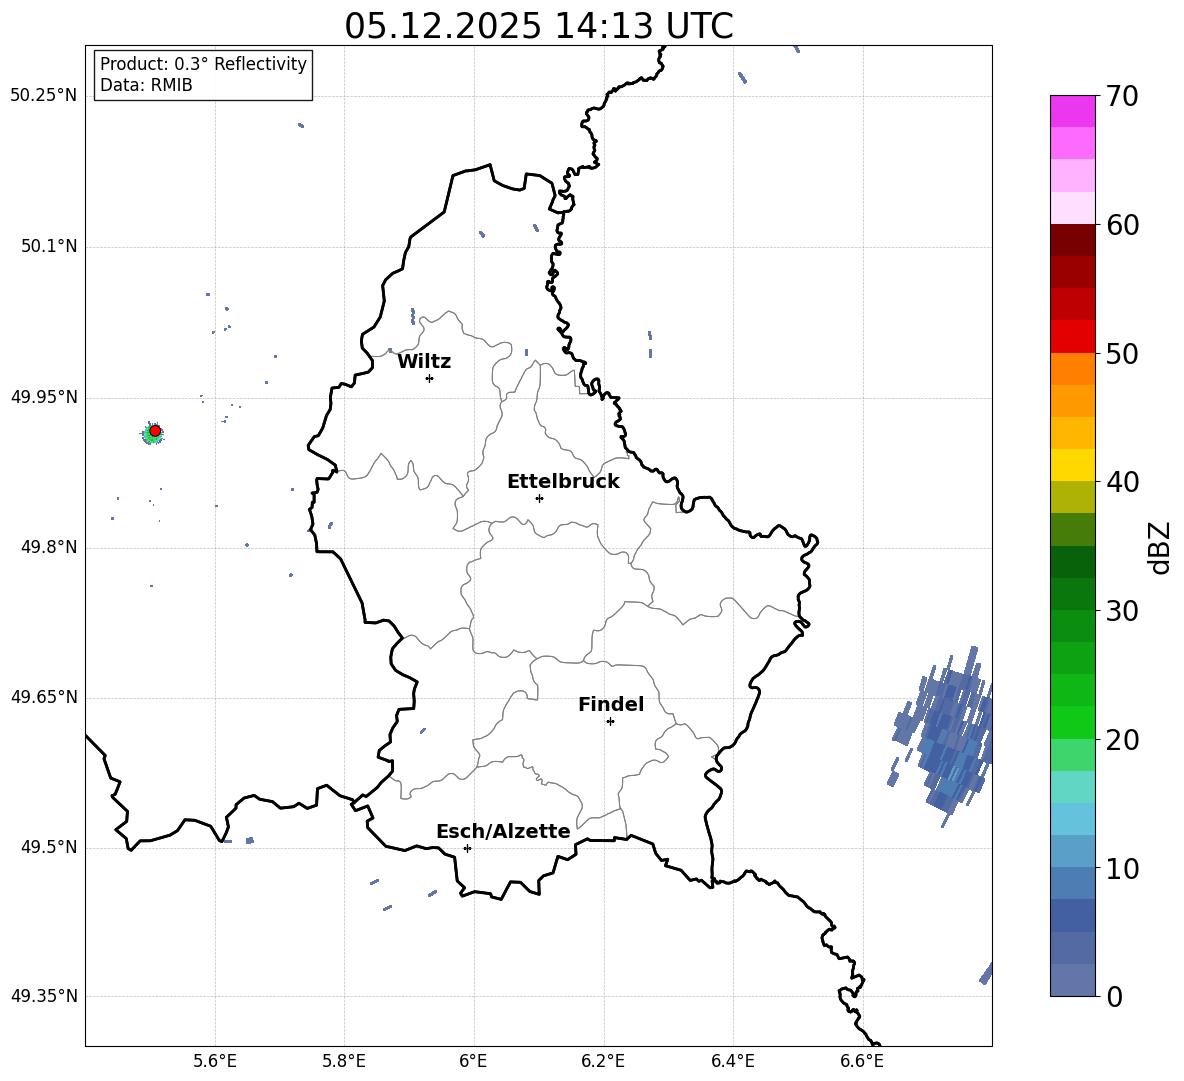The image size is (1184, 1081).
Task: Click the 50.25°N latitude label
Action: (44, 96)
